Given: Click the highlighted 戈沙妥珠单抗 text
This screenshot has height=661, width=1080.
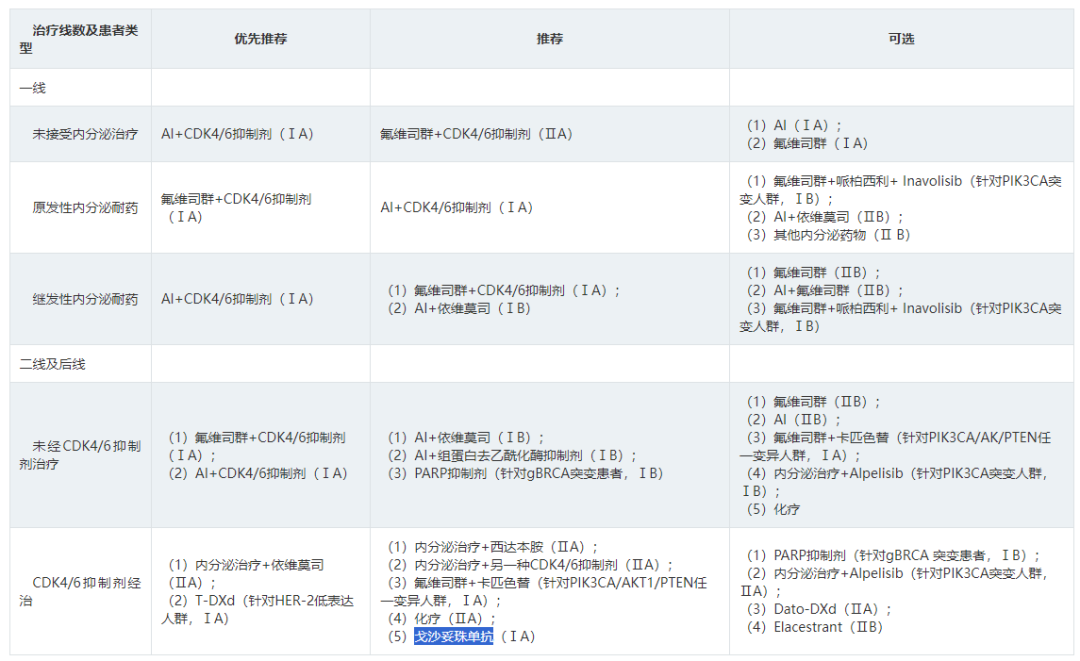Looking at the screenshot, I should 454,637.
